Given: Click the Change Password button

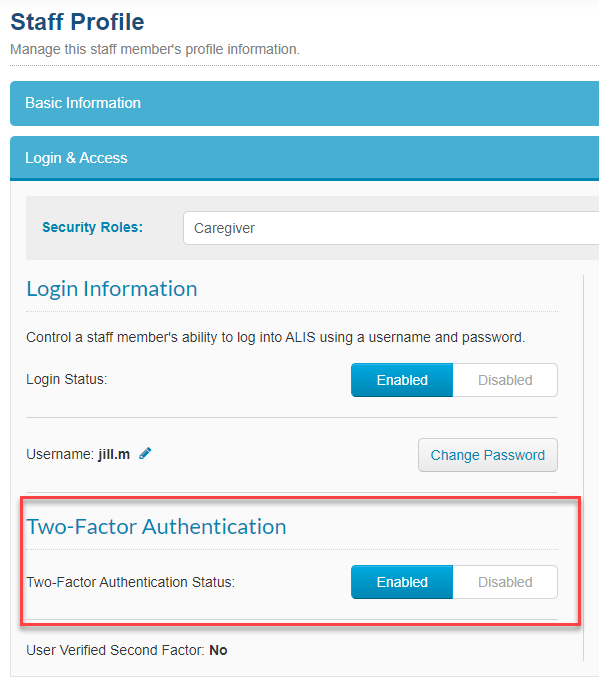Looking at the screenshot, I should pos(488,455).
